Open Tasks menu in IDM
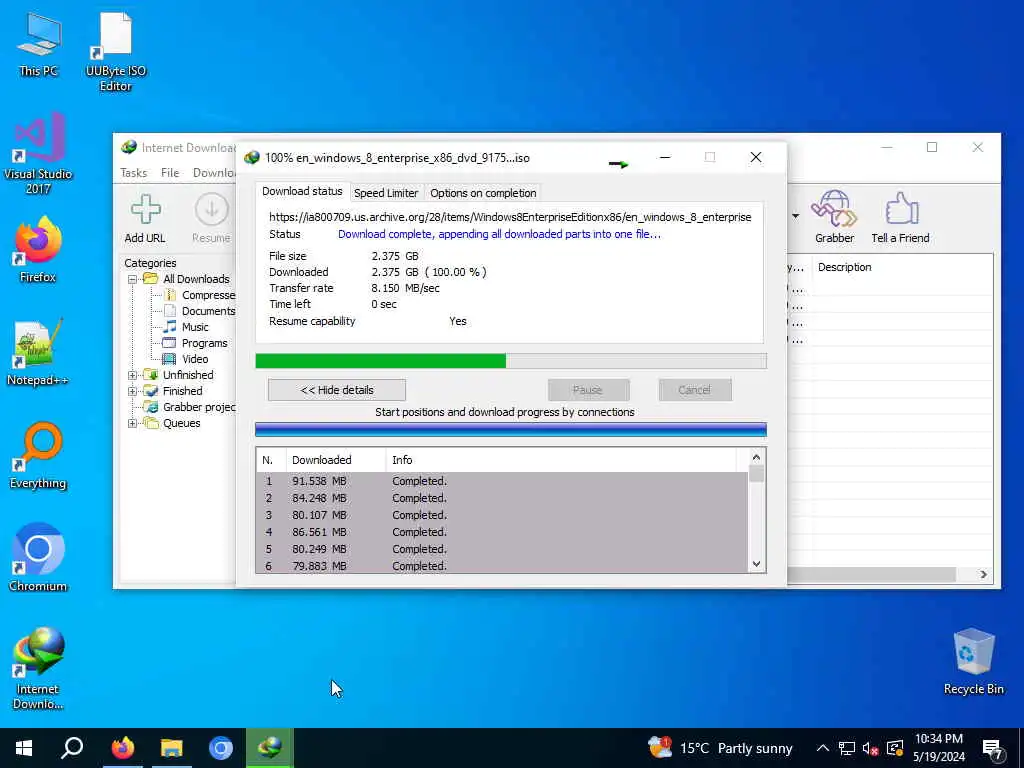 click(x=134, y=172)
